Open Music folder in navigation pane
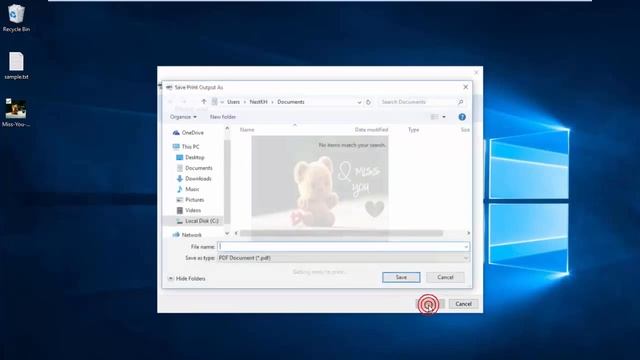The image size is (640, 360). [192, 189]
